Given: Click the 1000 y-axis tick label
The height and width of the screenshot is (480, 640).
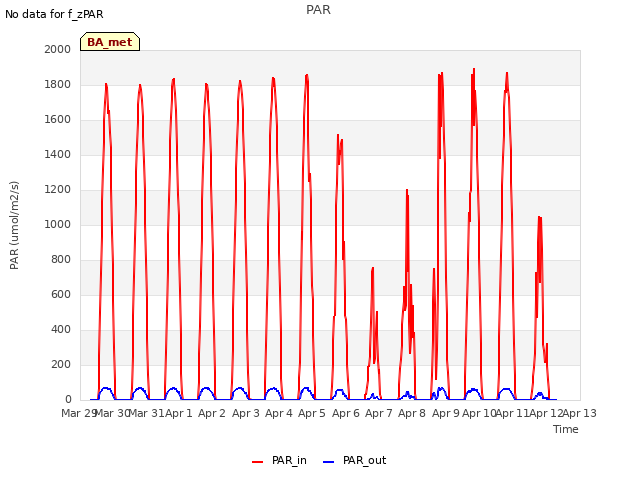Looking at the screenshot, I should (x=58, y=224).
